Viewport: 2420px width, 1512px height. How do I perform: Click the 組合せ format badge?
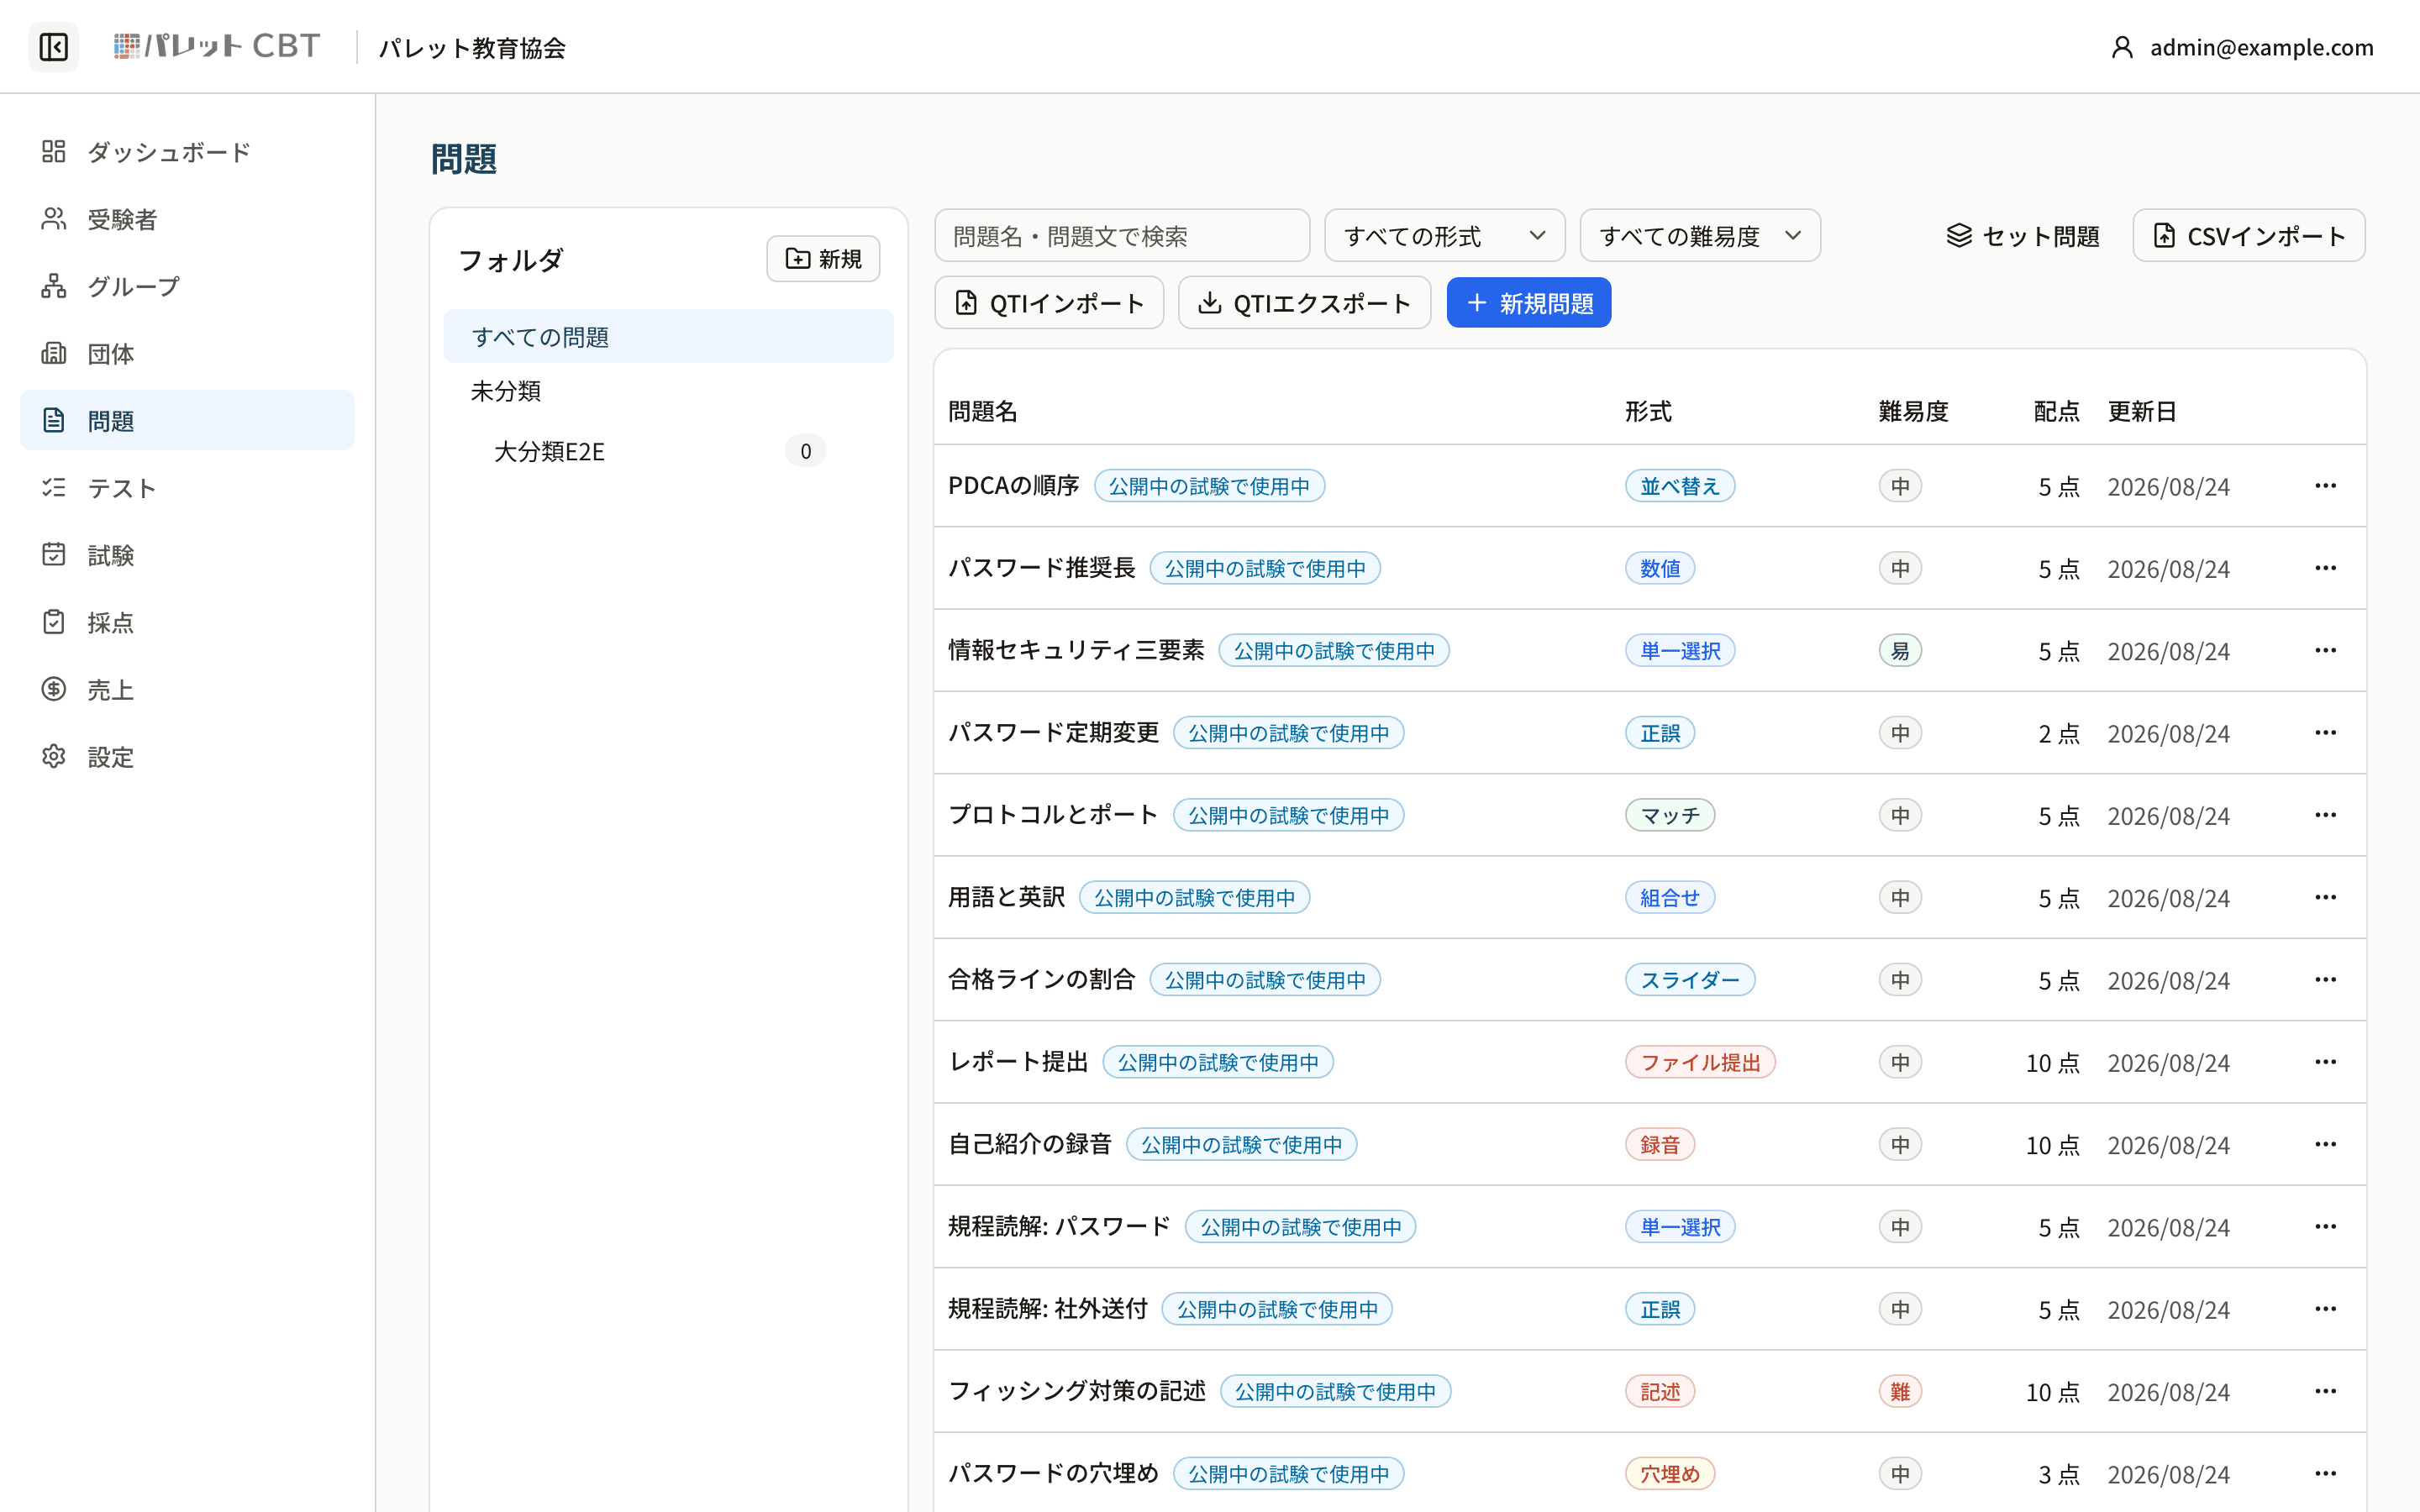point(1669,897)
